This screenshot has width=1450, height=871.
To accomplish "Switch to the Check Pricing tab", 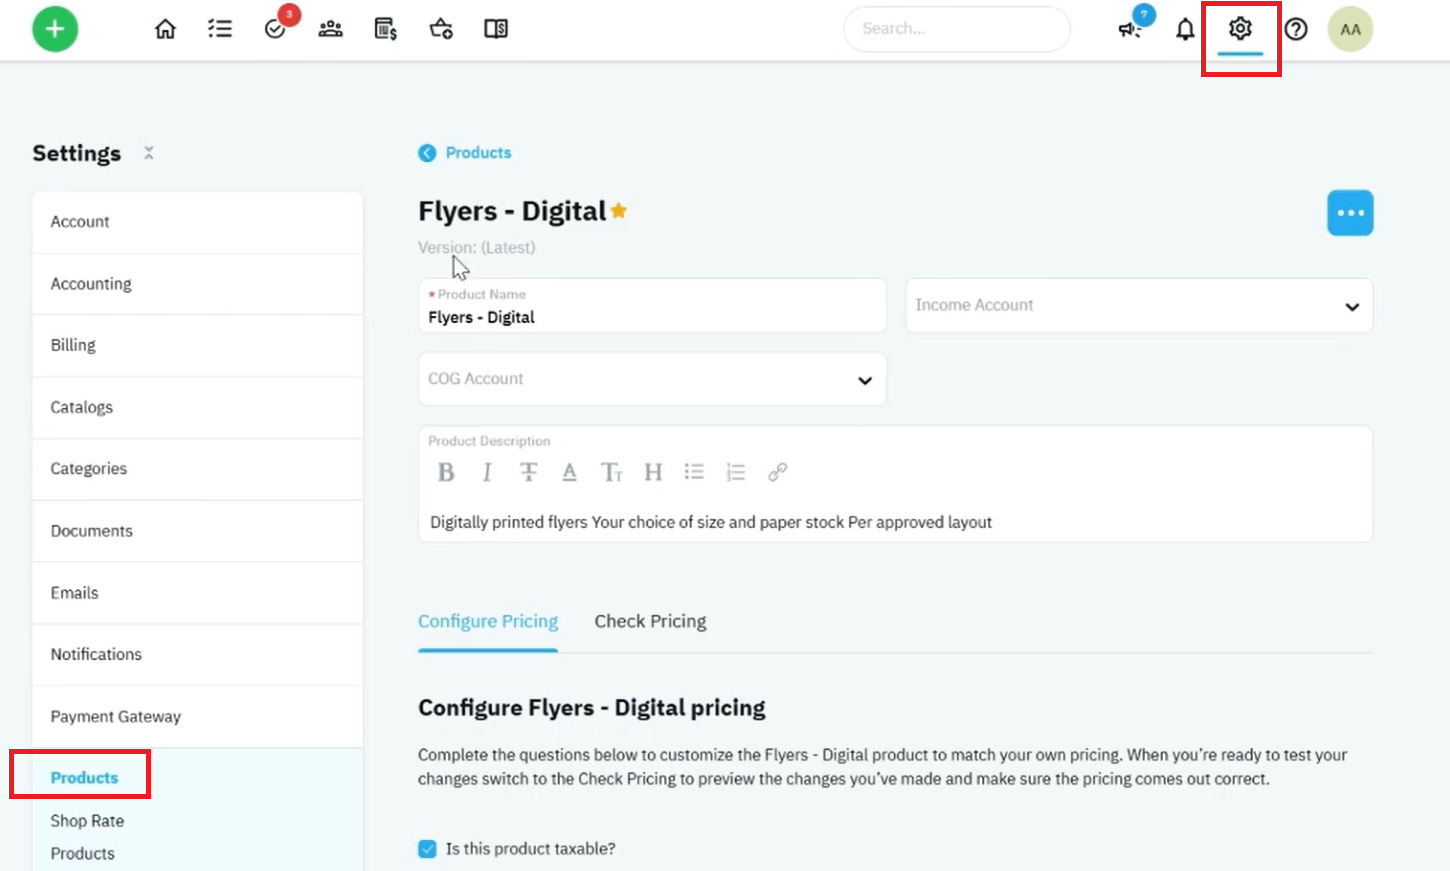I will [x=650, y=621].
